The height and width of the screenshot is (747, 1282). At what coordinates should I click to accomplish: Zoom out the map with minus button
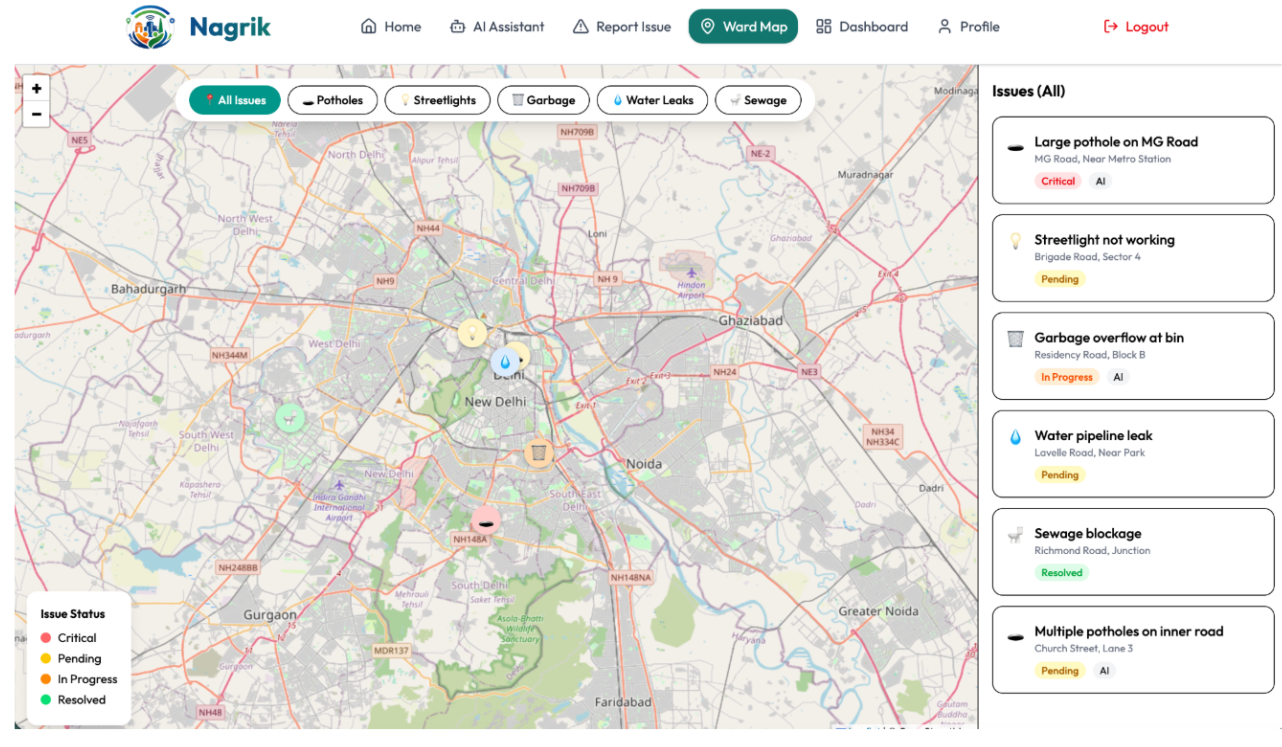[x=36, y=114]
